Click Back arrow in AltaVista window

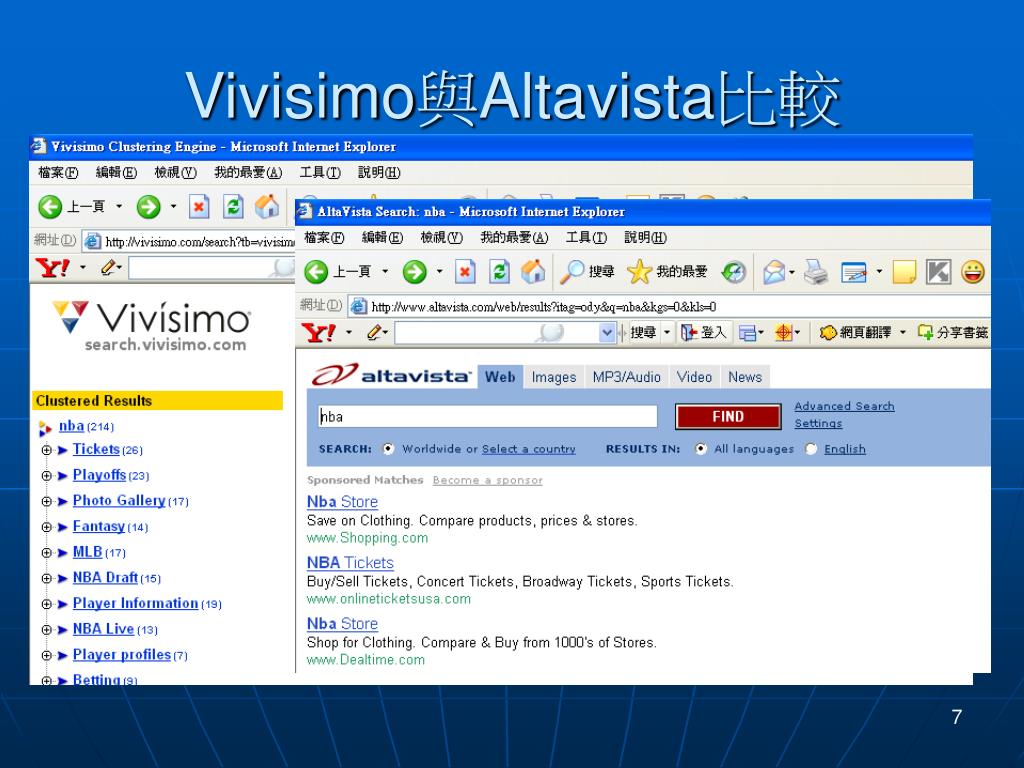click(317, 272)
